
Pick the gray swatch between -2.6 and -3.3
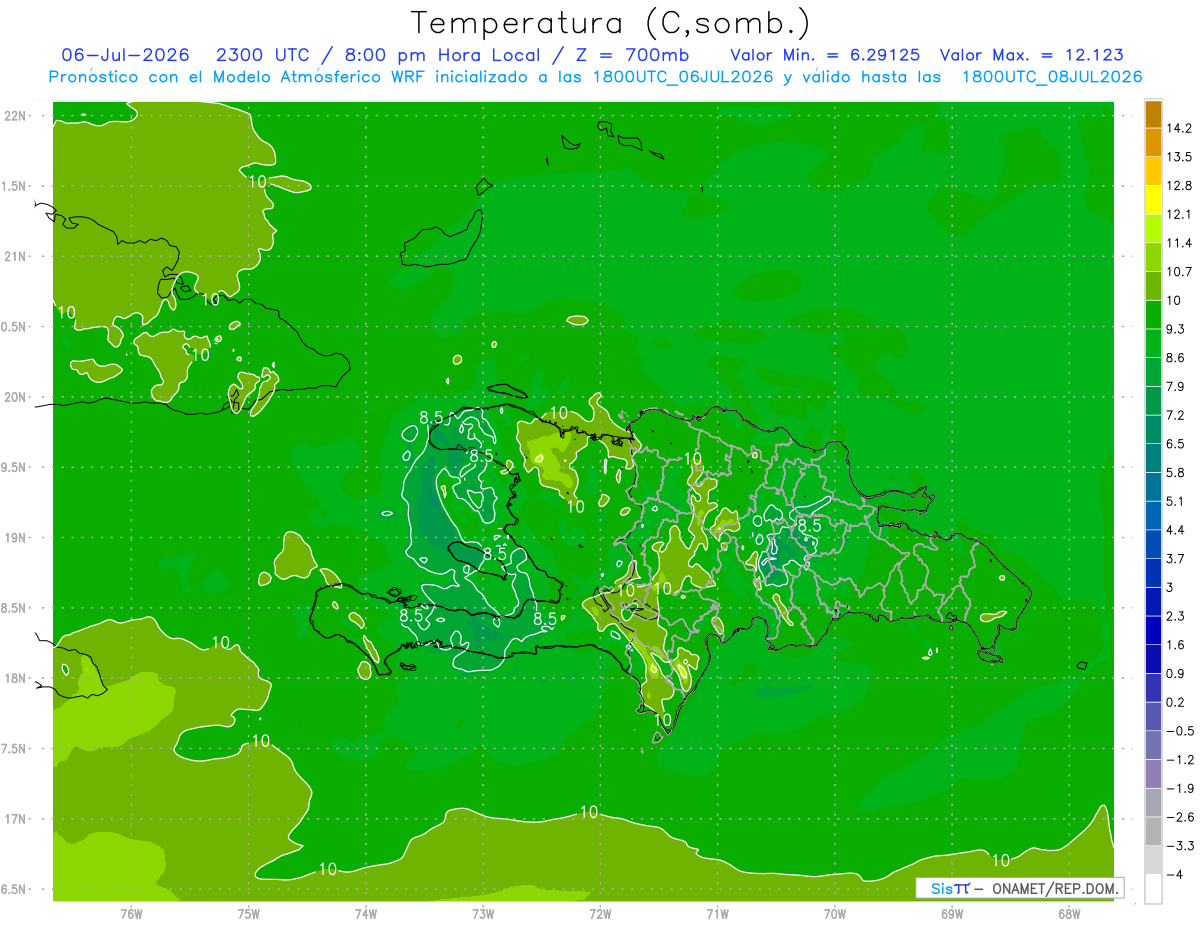pyautogui.click(x=1153, y=831)
